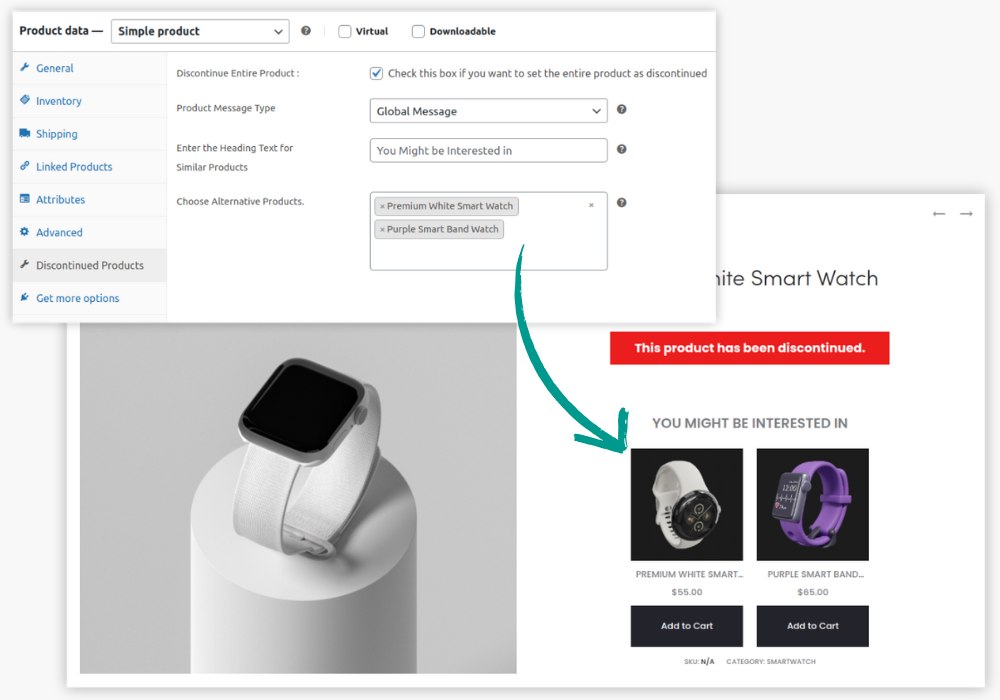Expand the Global Message dropdown
The image size is (1000, 700).
[488, 111]
